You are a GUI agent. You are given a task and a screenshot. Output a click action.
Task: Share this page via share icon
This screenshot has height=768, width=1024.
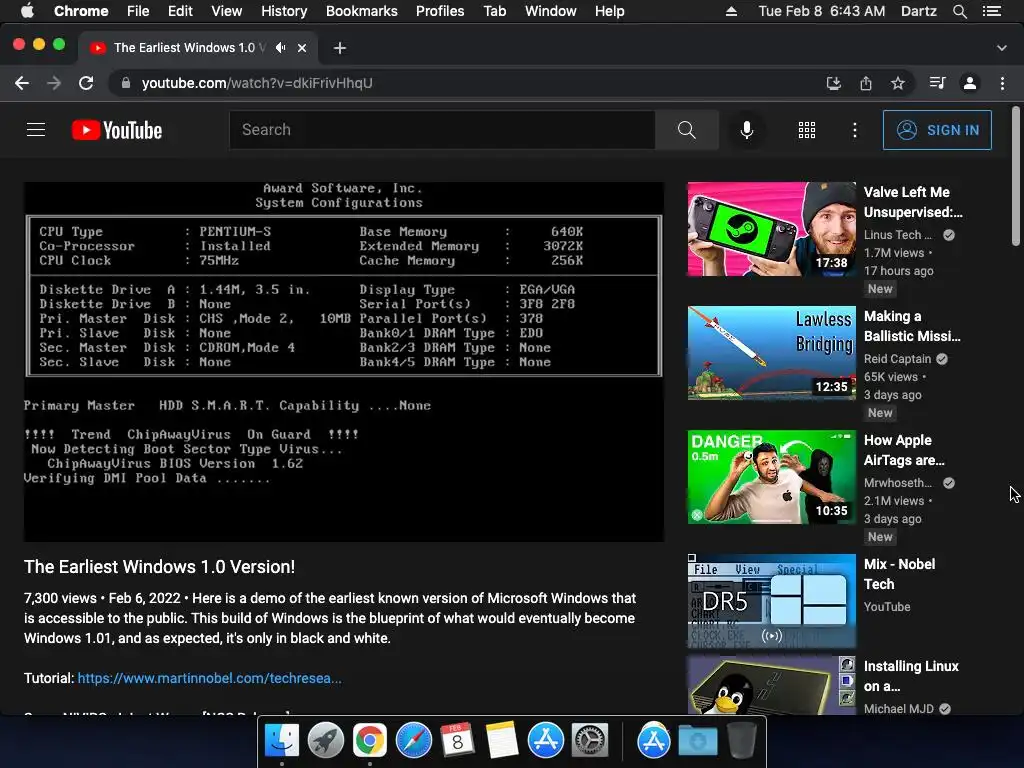pyautogui.click(x=866, y=83)
